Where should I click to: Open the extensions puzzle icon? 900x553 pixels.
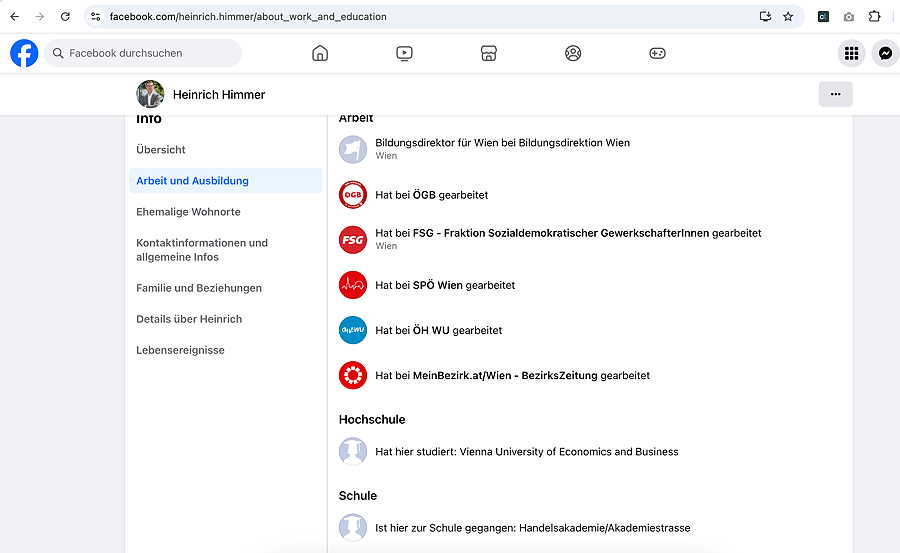874,17
